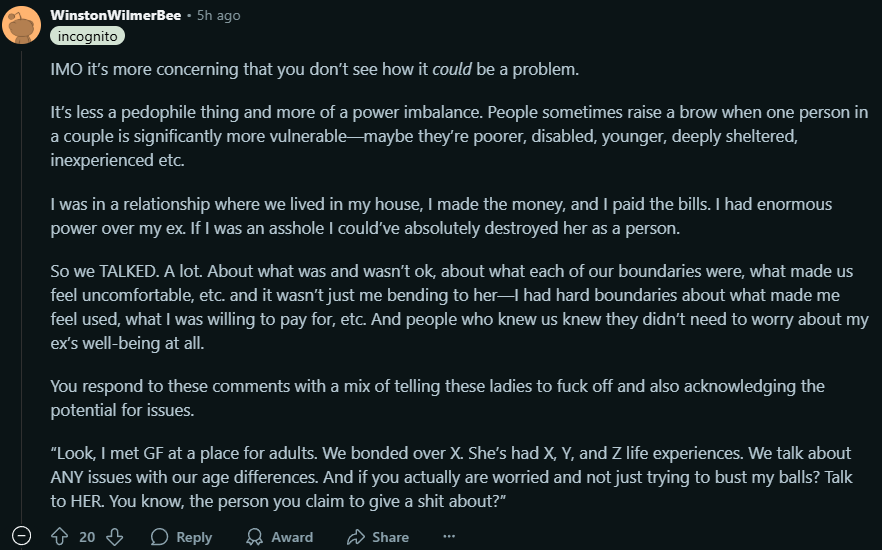Image resolution: width=882 pixels, height=550 pixels.
Task: Click the Share arrow icon
Action: (x=356, y=537)
